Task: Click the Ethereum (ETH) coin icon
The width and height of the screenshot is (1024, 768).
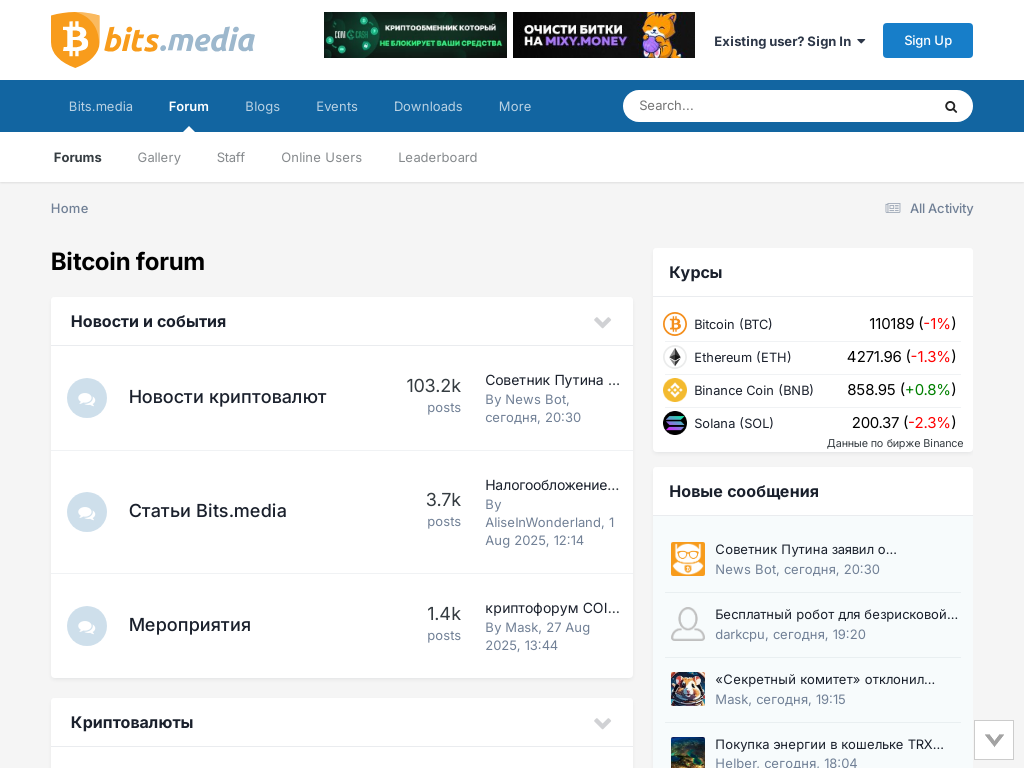Action: pyautogui.click(x=675, y=357)
